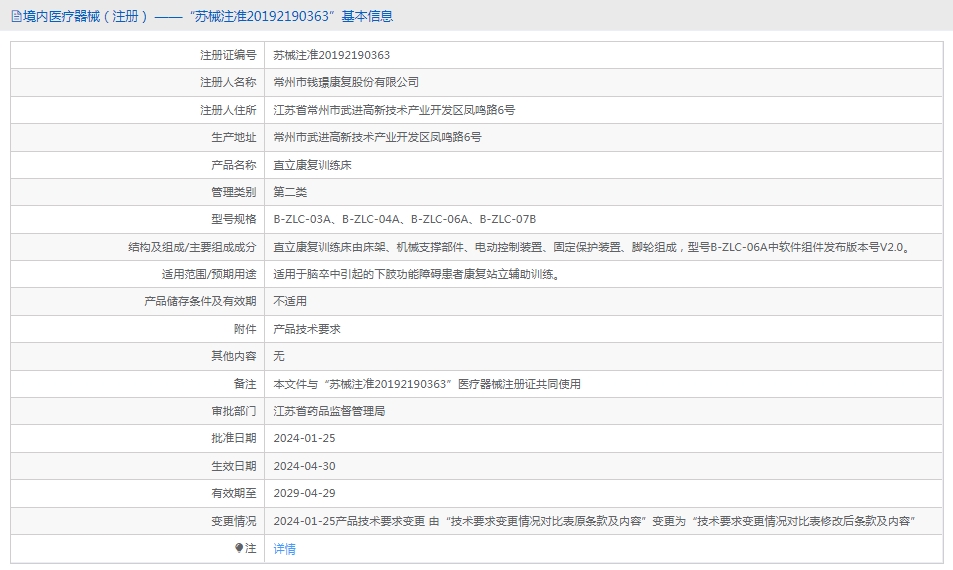Click the 结构及组成/主要组成成分 label
This screenshot has width=953, height=570.
pyautogui.click(x=192, y=247)
